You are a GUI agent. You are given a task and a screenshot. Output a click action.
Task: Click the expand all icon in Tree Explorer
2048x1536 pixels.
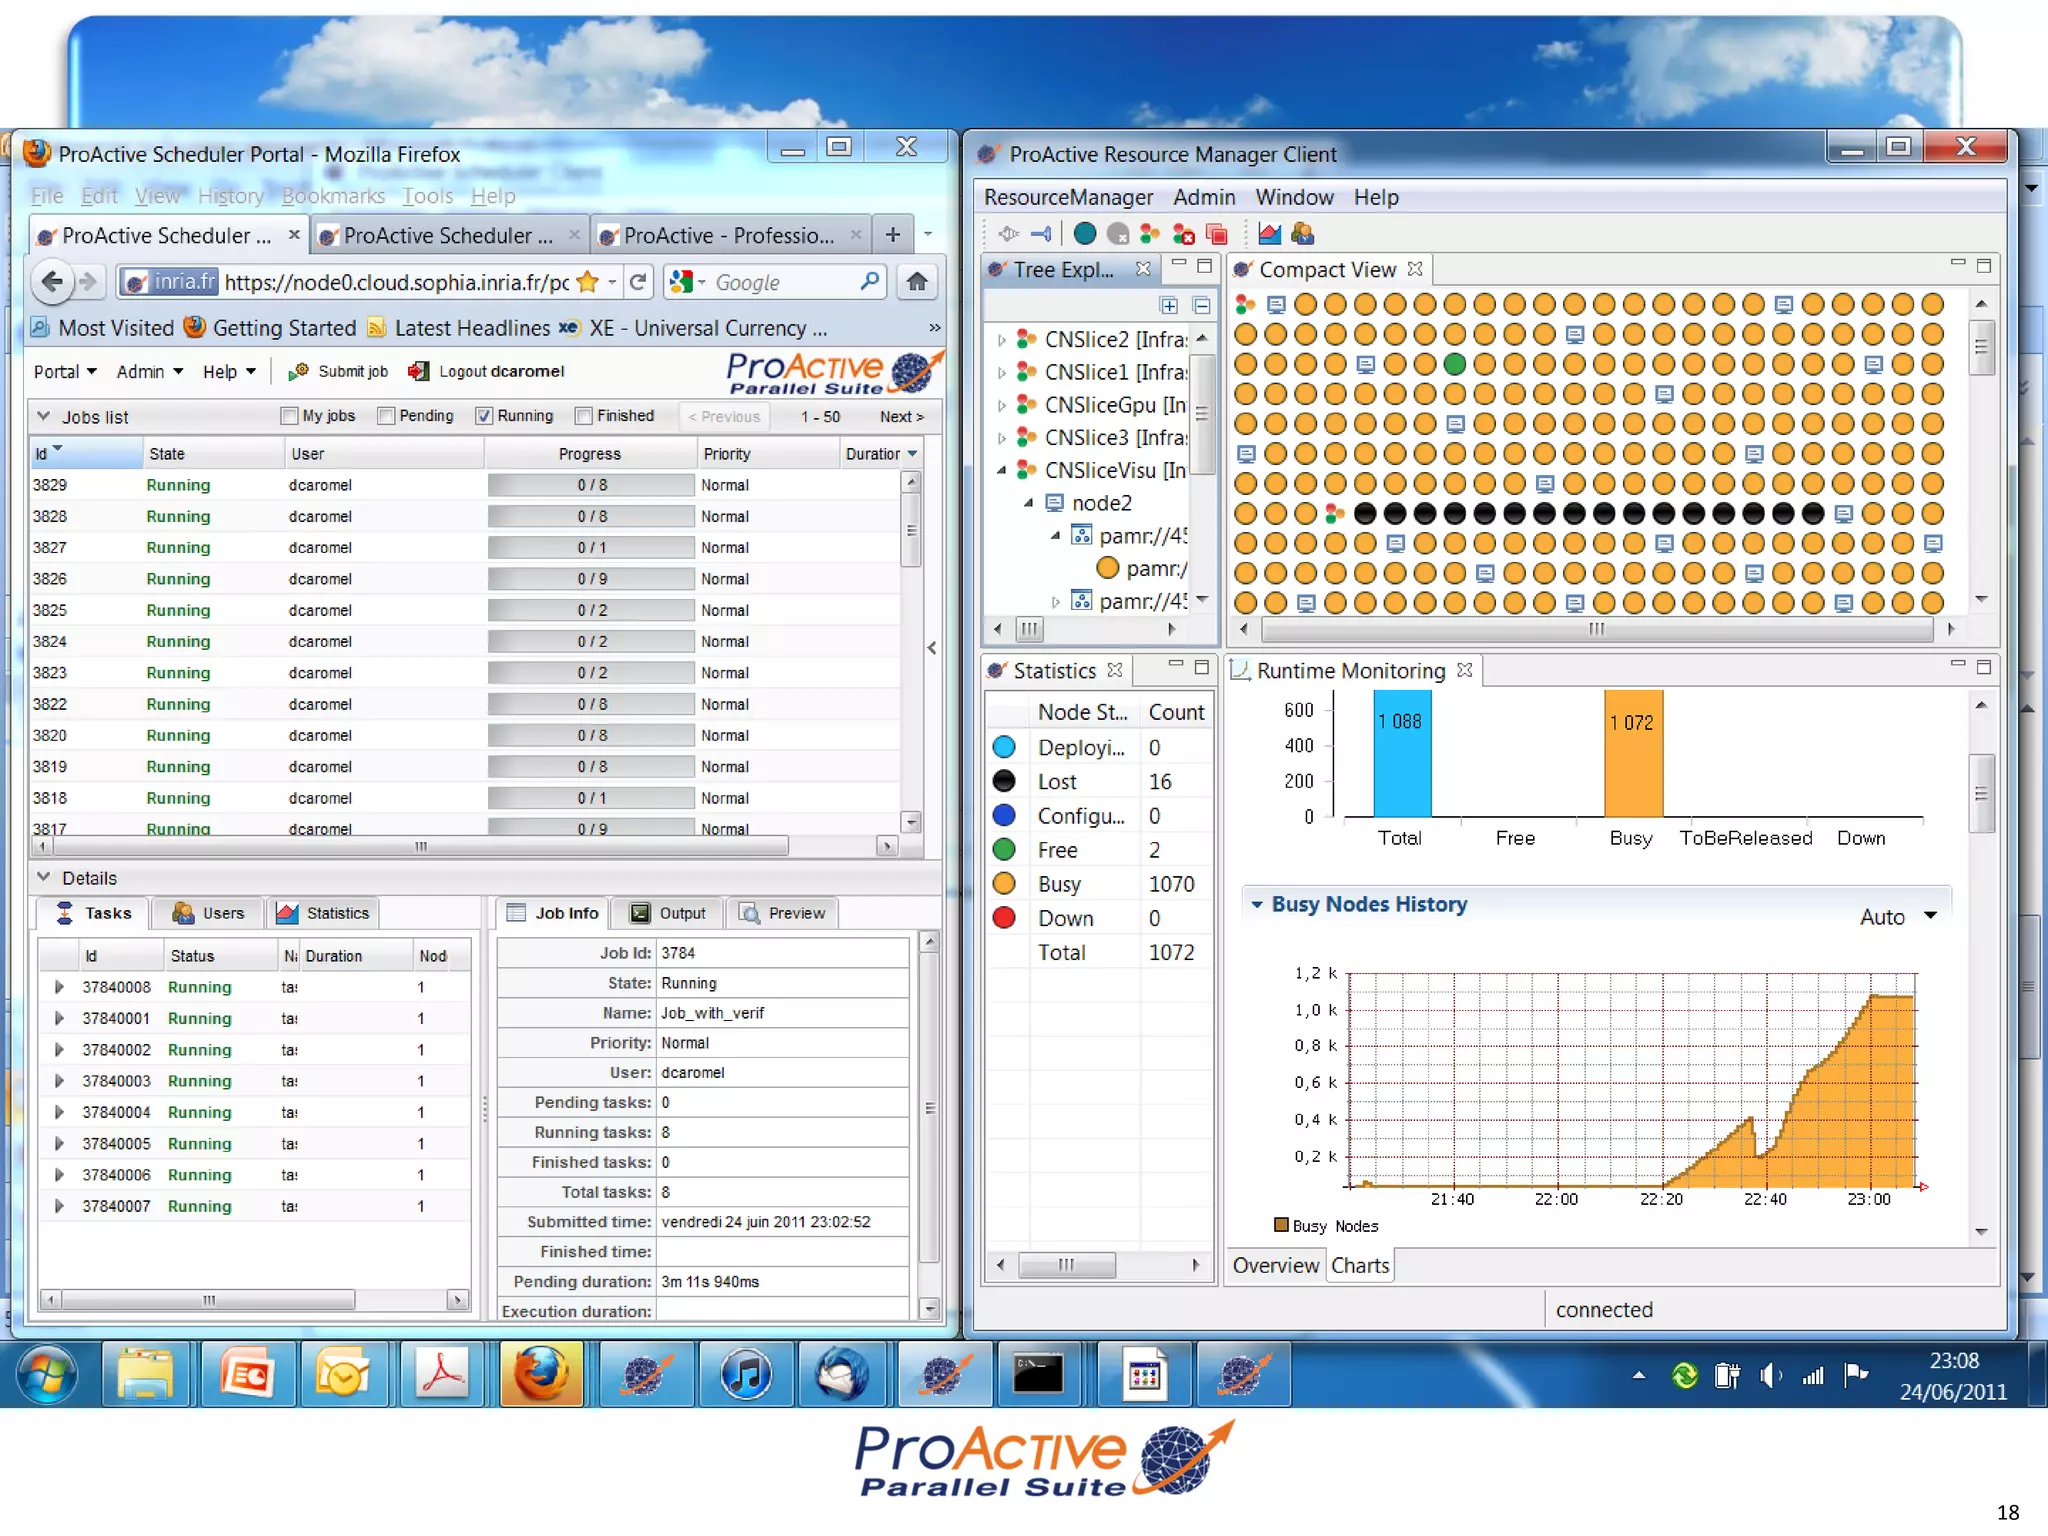1169,305
